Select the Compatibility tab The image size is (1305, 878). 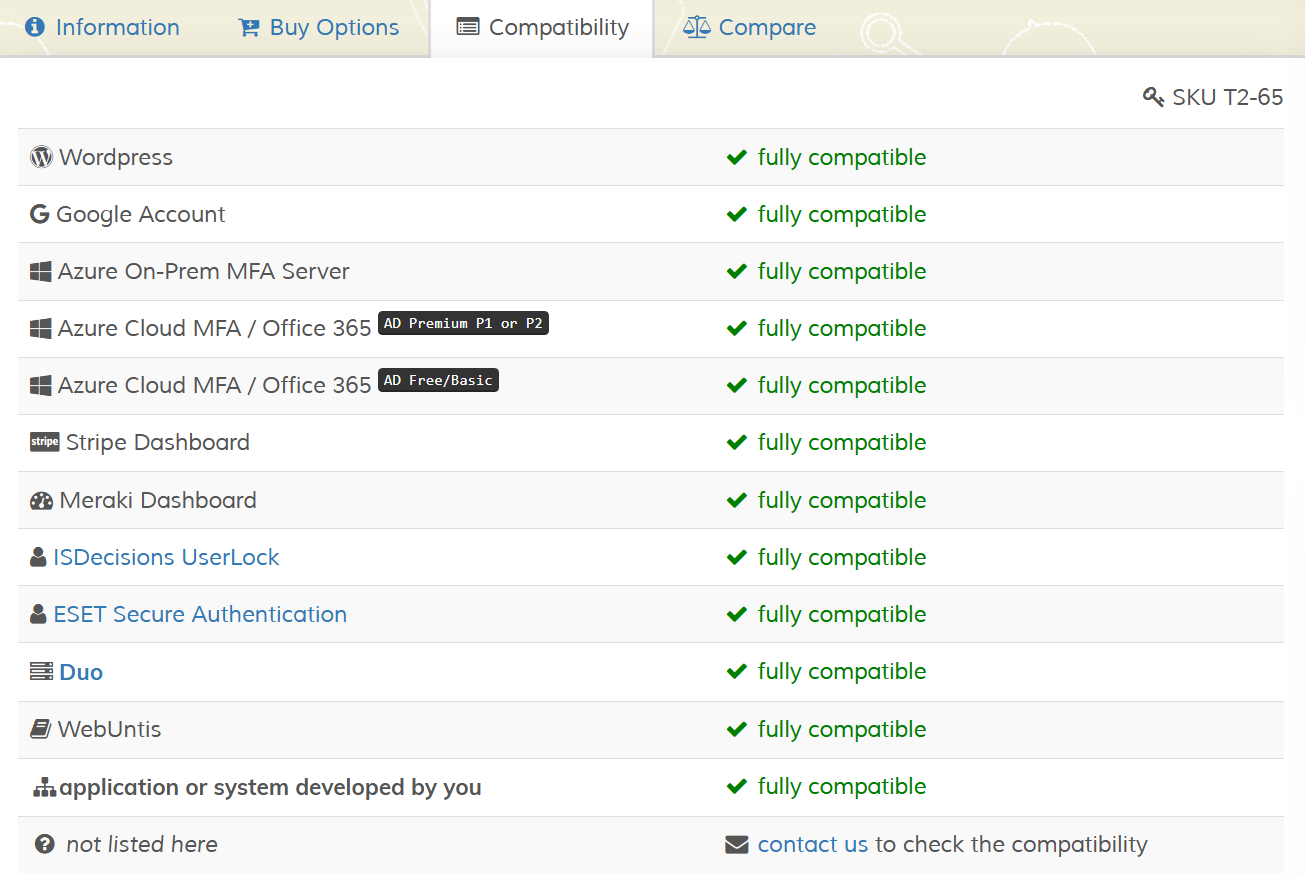pyautogui.click(x=542, y=27)
